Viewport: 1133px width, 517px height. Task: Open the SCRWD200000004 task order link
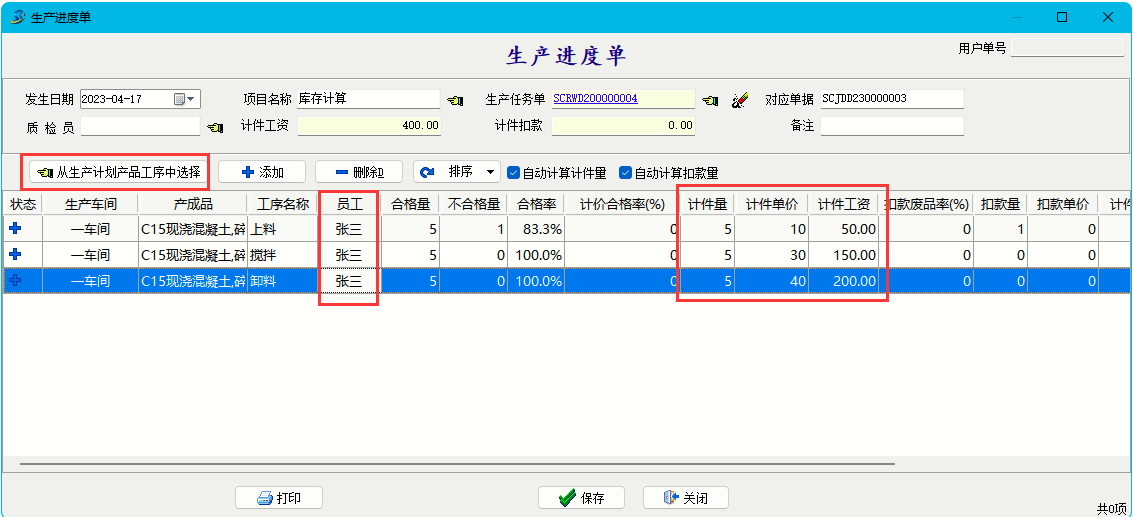coord(595,99)
